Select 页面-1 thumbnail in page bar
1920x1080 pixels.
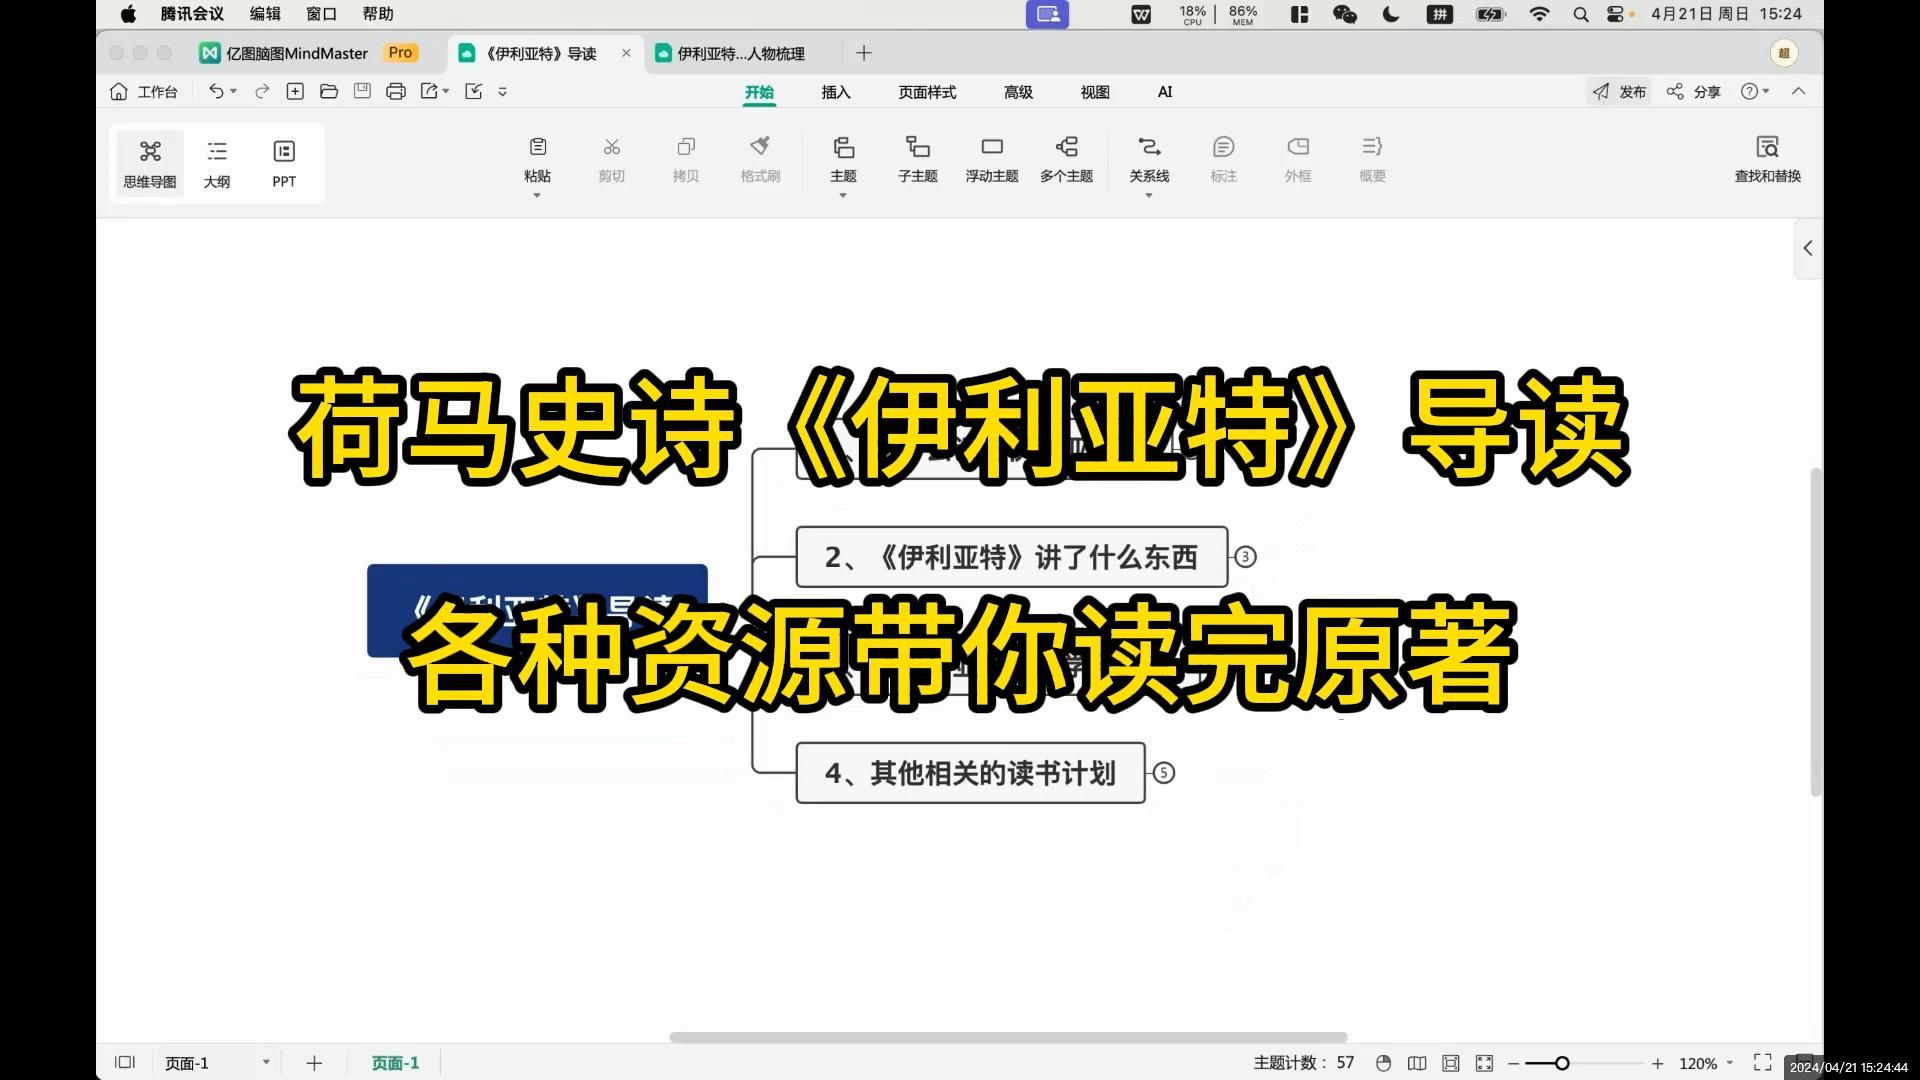(396, 1063)
